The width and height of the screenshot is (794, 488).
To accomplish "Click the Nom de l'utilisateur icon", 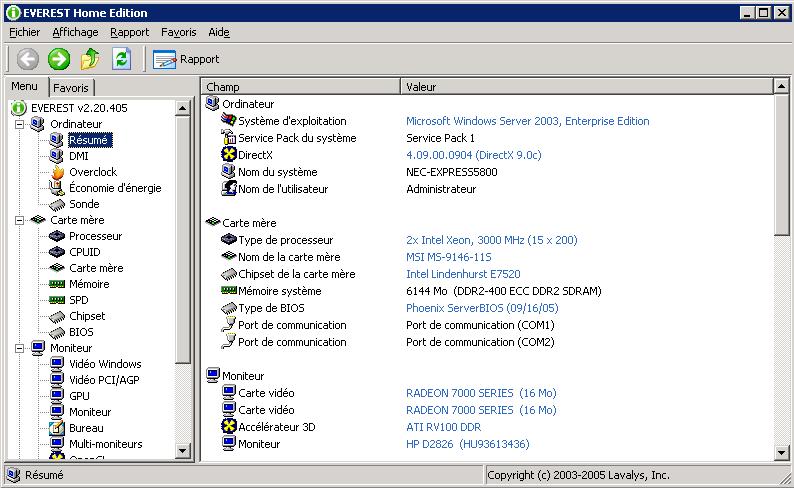I will click(229, 188).
